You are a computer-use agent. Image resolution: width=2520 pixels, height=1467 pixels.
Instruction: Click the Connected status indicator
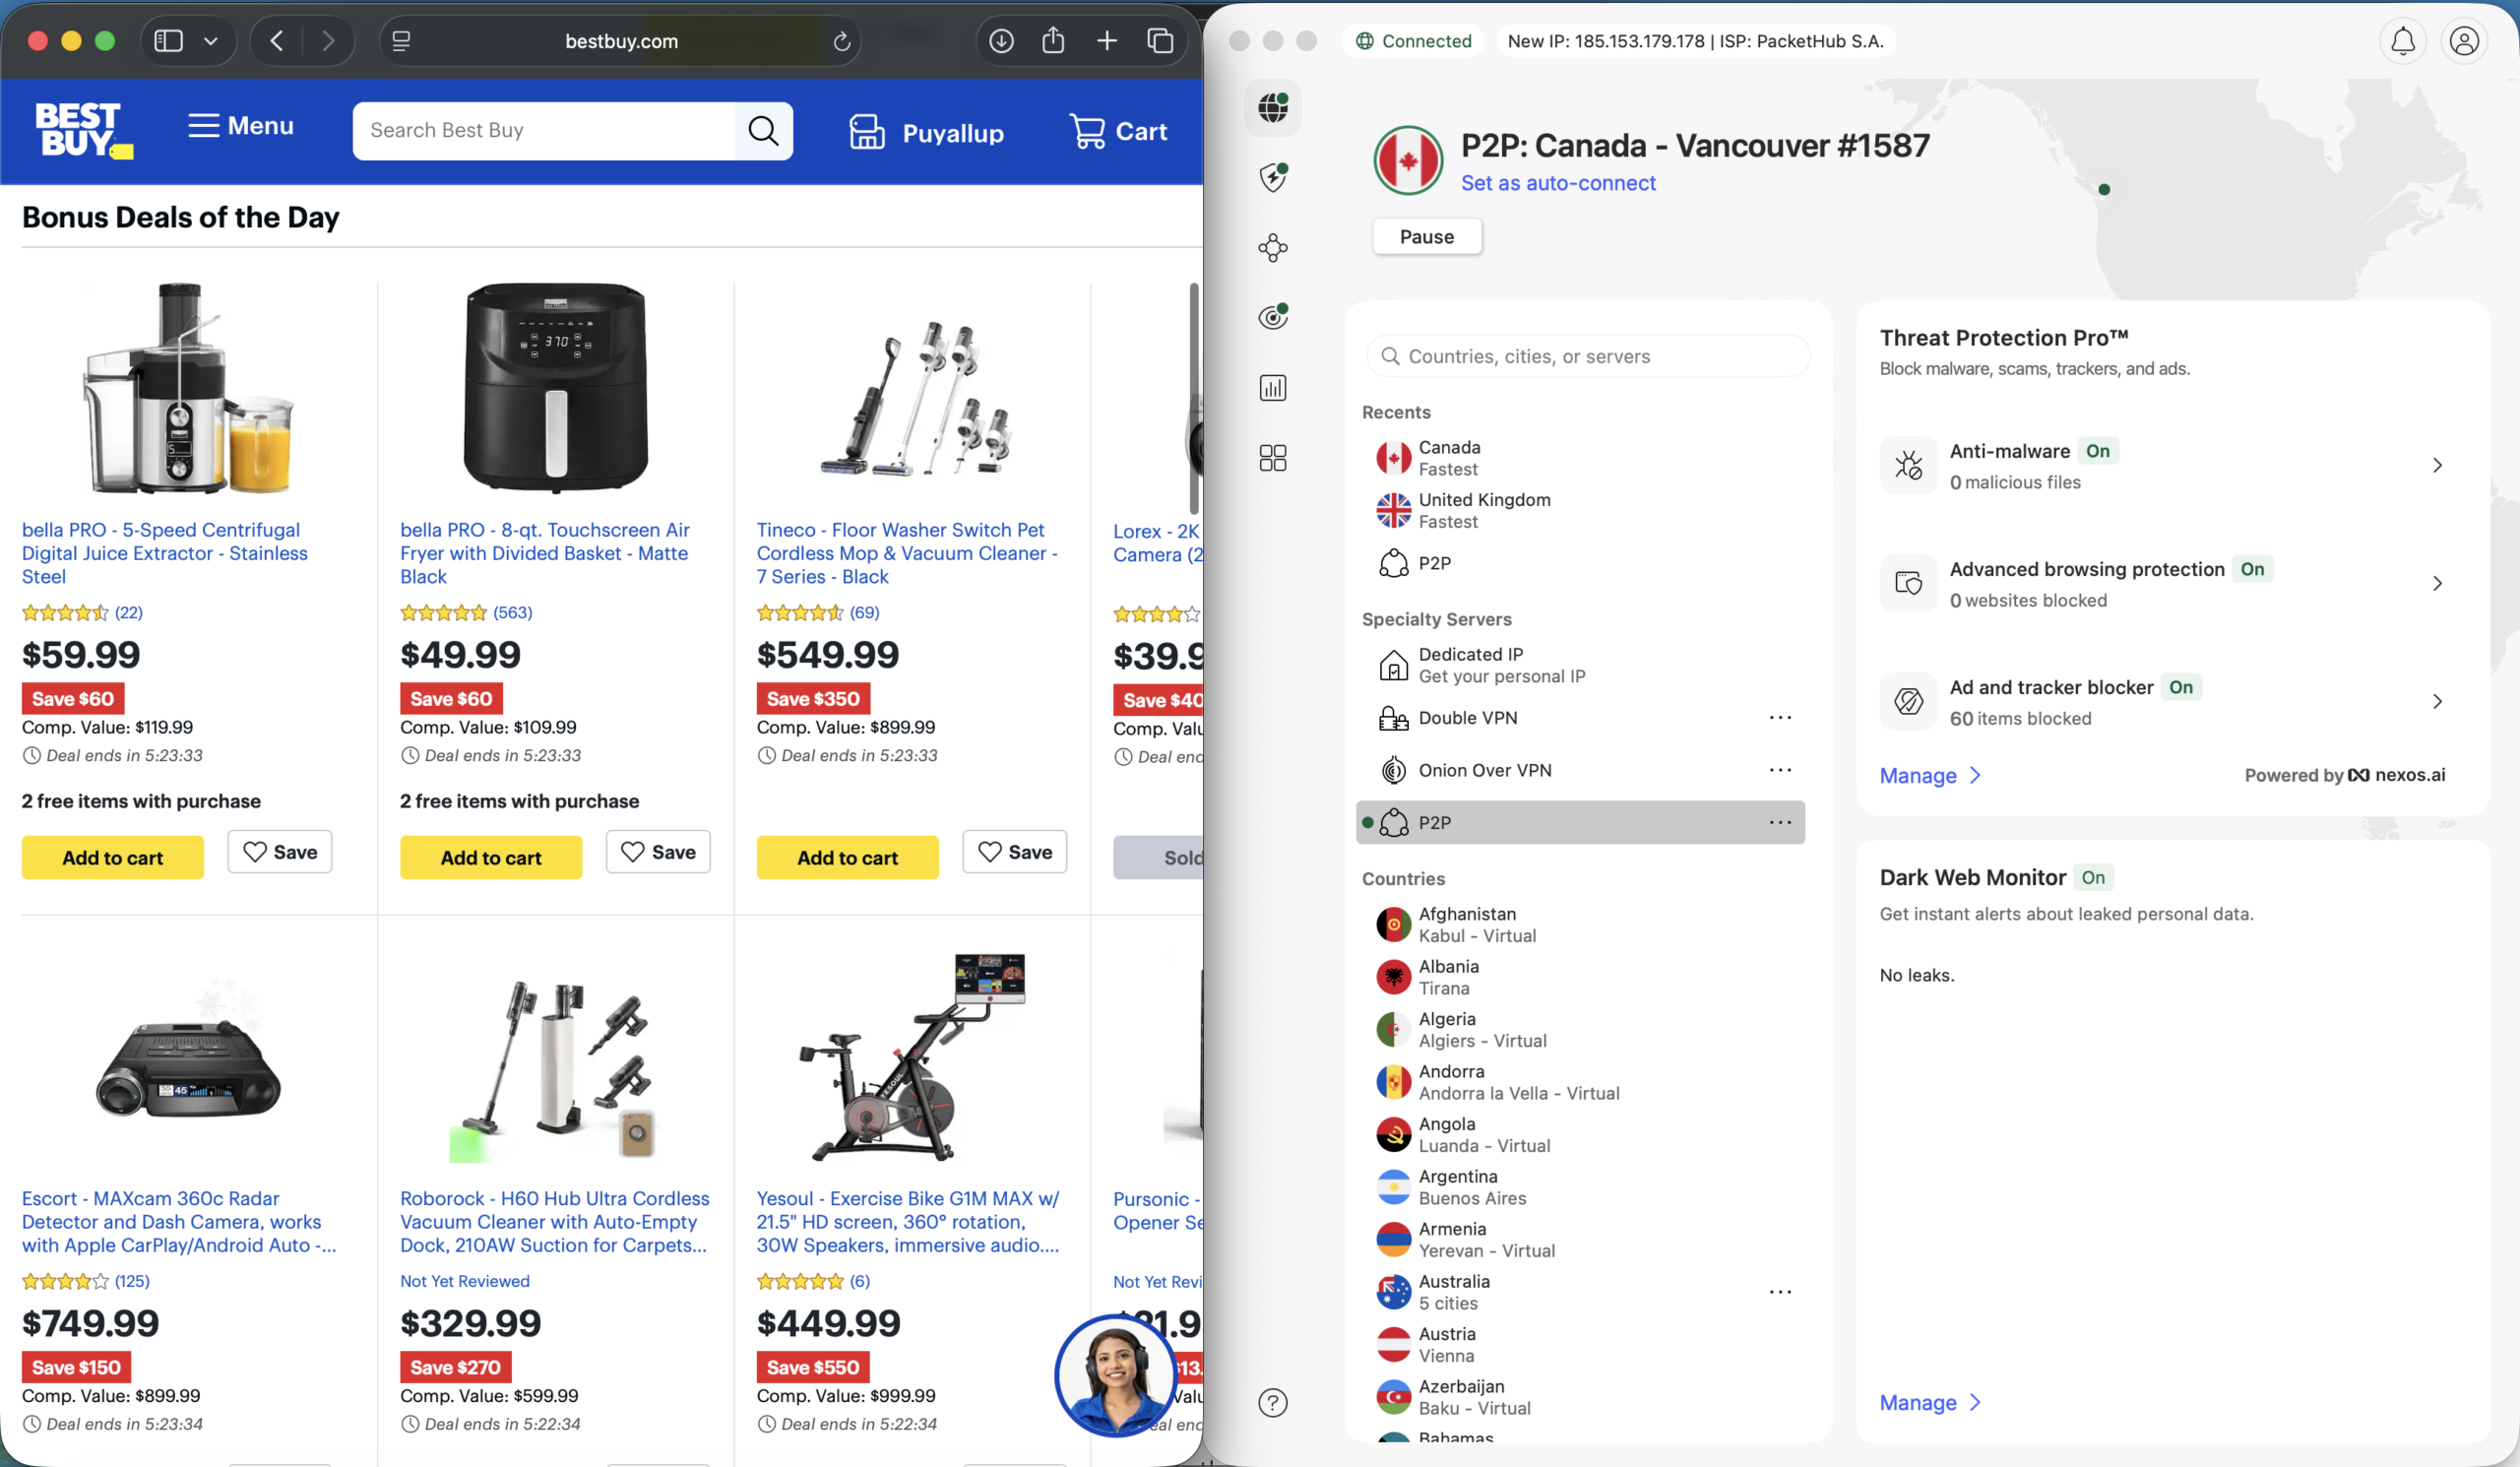[1414, 41]
